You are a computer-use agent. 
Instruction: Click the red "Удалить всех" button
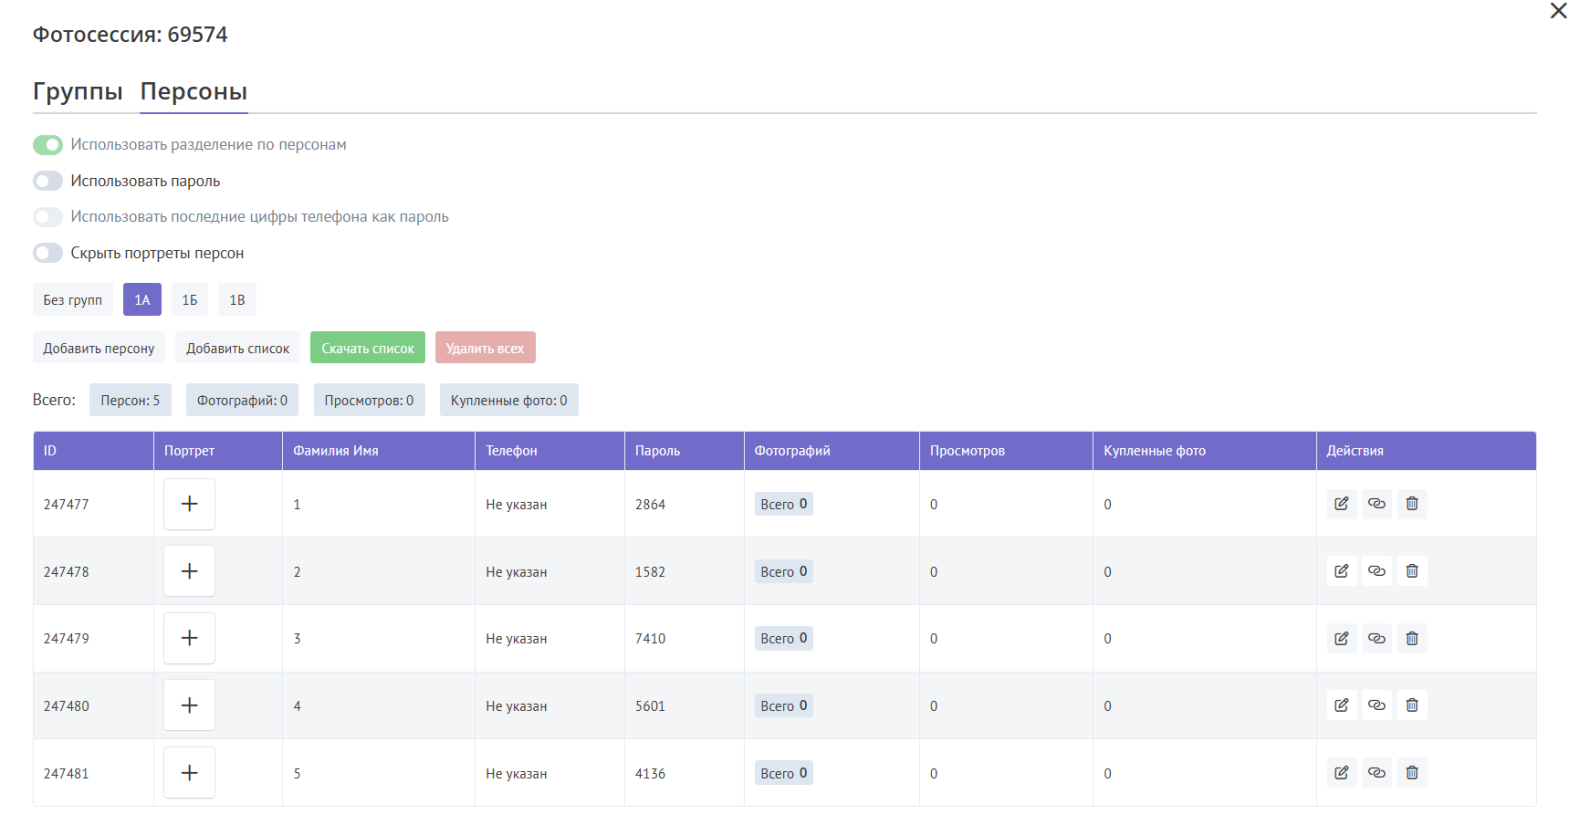pos(485,348)
